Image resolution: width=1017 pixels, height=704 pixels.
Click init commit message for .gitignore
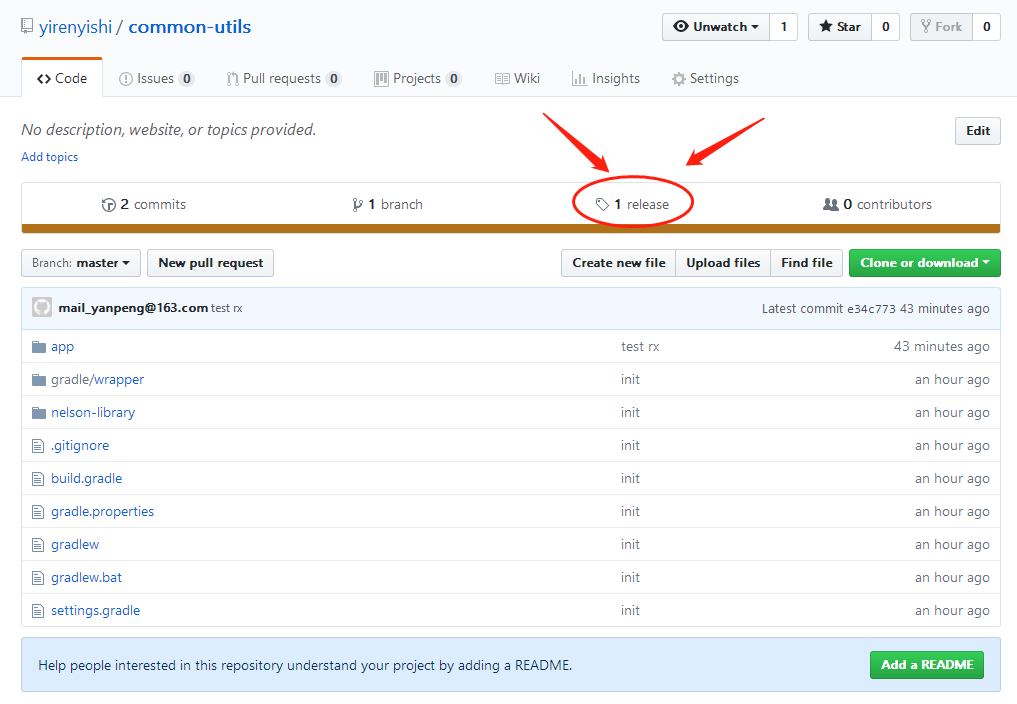point(630,446)
